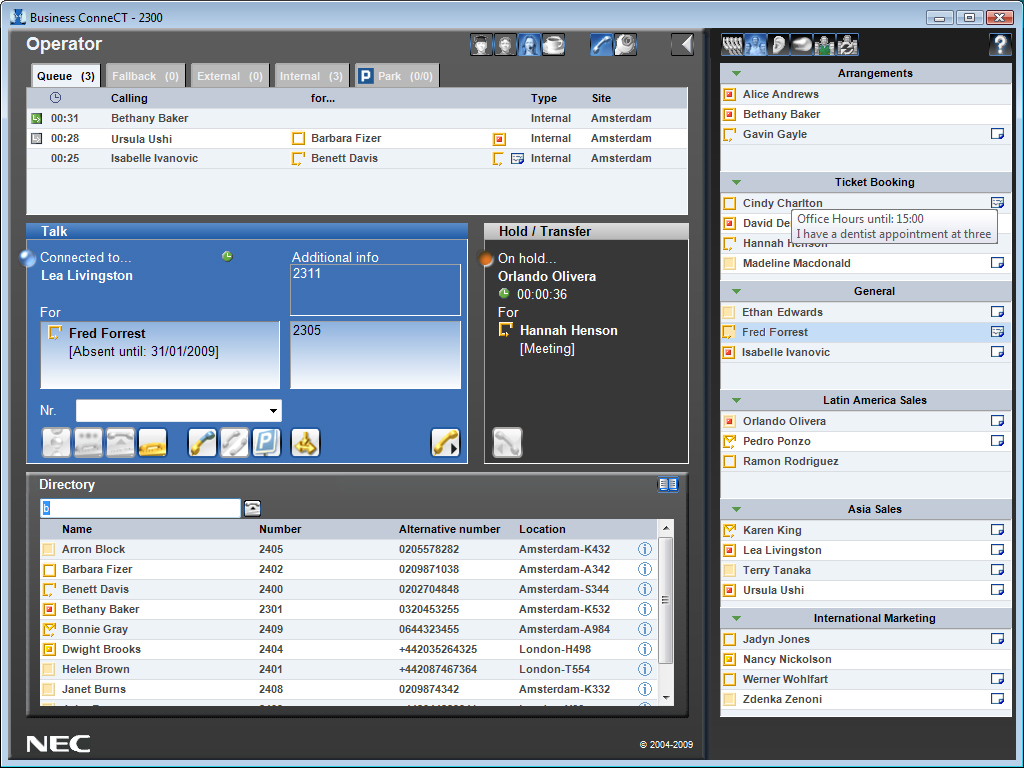Click message icon next to Cindy Charlton
This screenshot has width=1024, height=768.
click(997, 202)
